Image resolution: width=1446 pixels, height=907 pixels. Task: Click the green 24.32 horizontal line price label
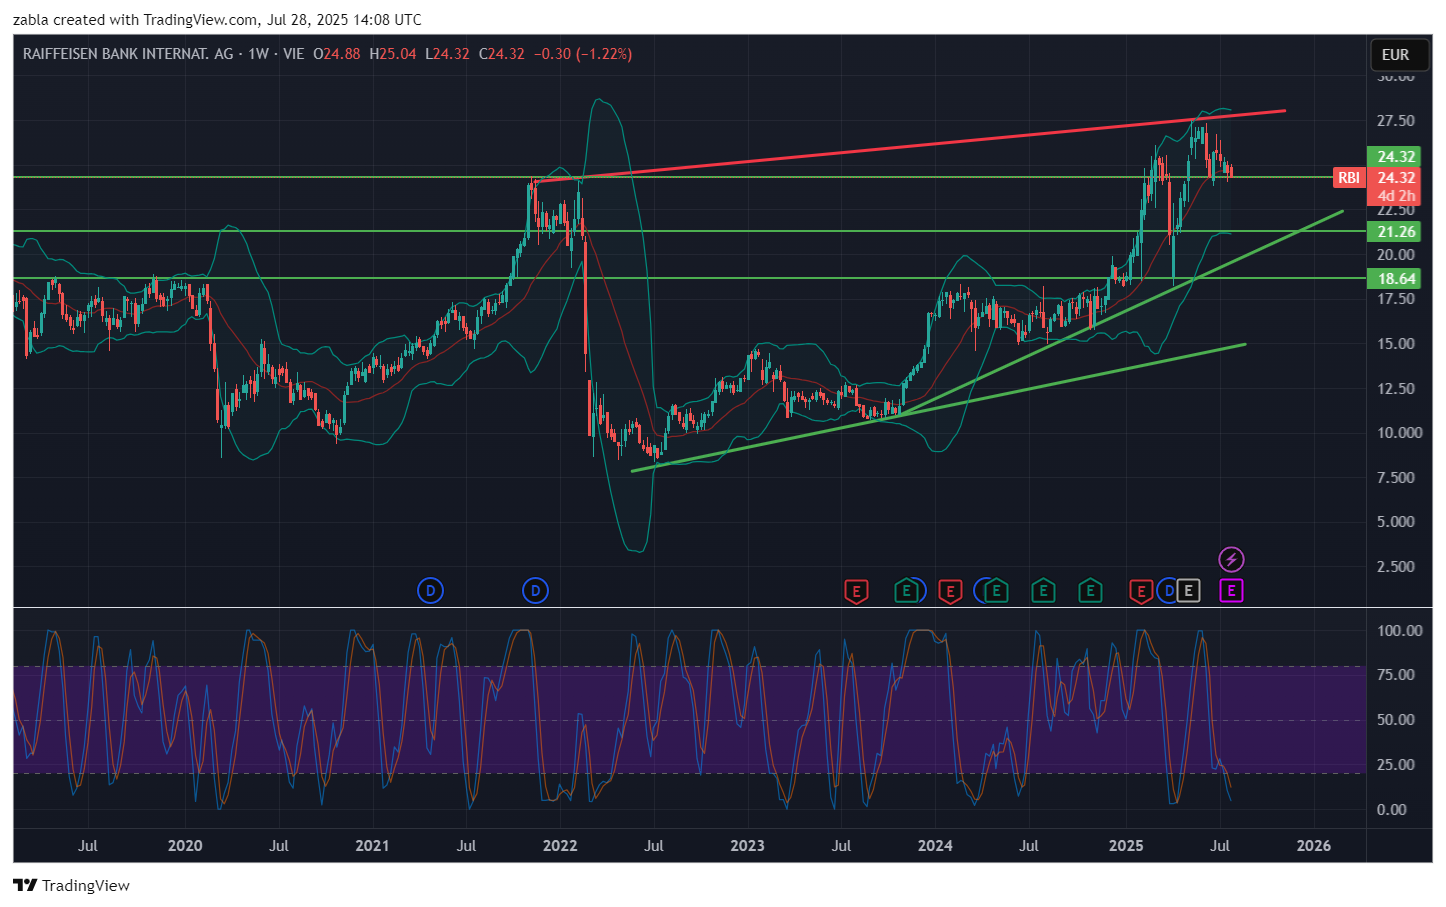[1395, 157]
